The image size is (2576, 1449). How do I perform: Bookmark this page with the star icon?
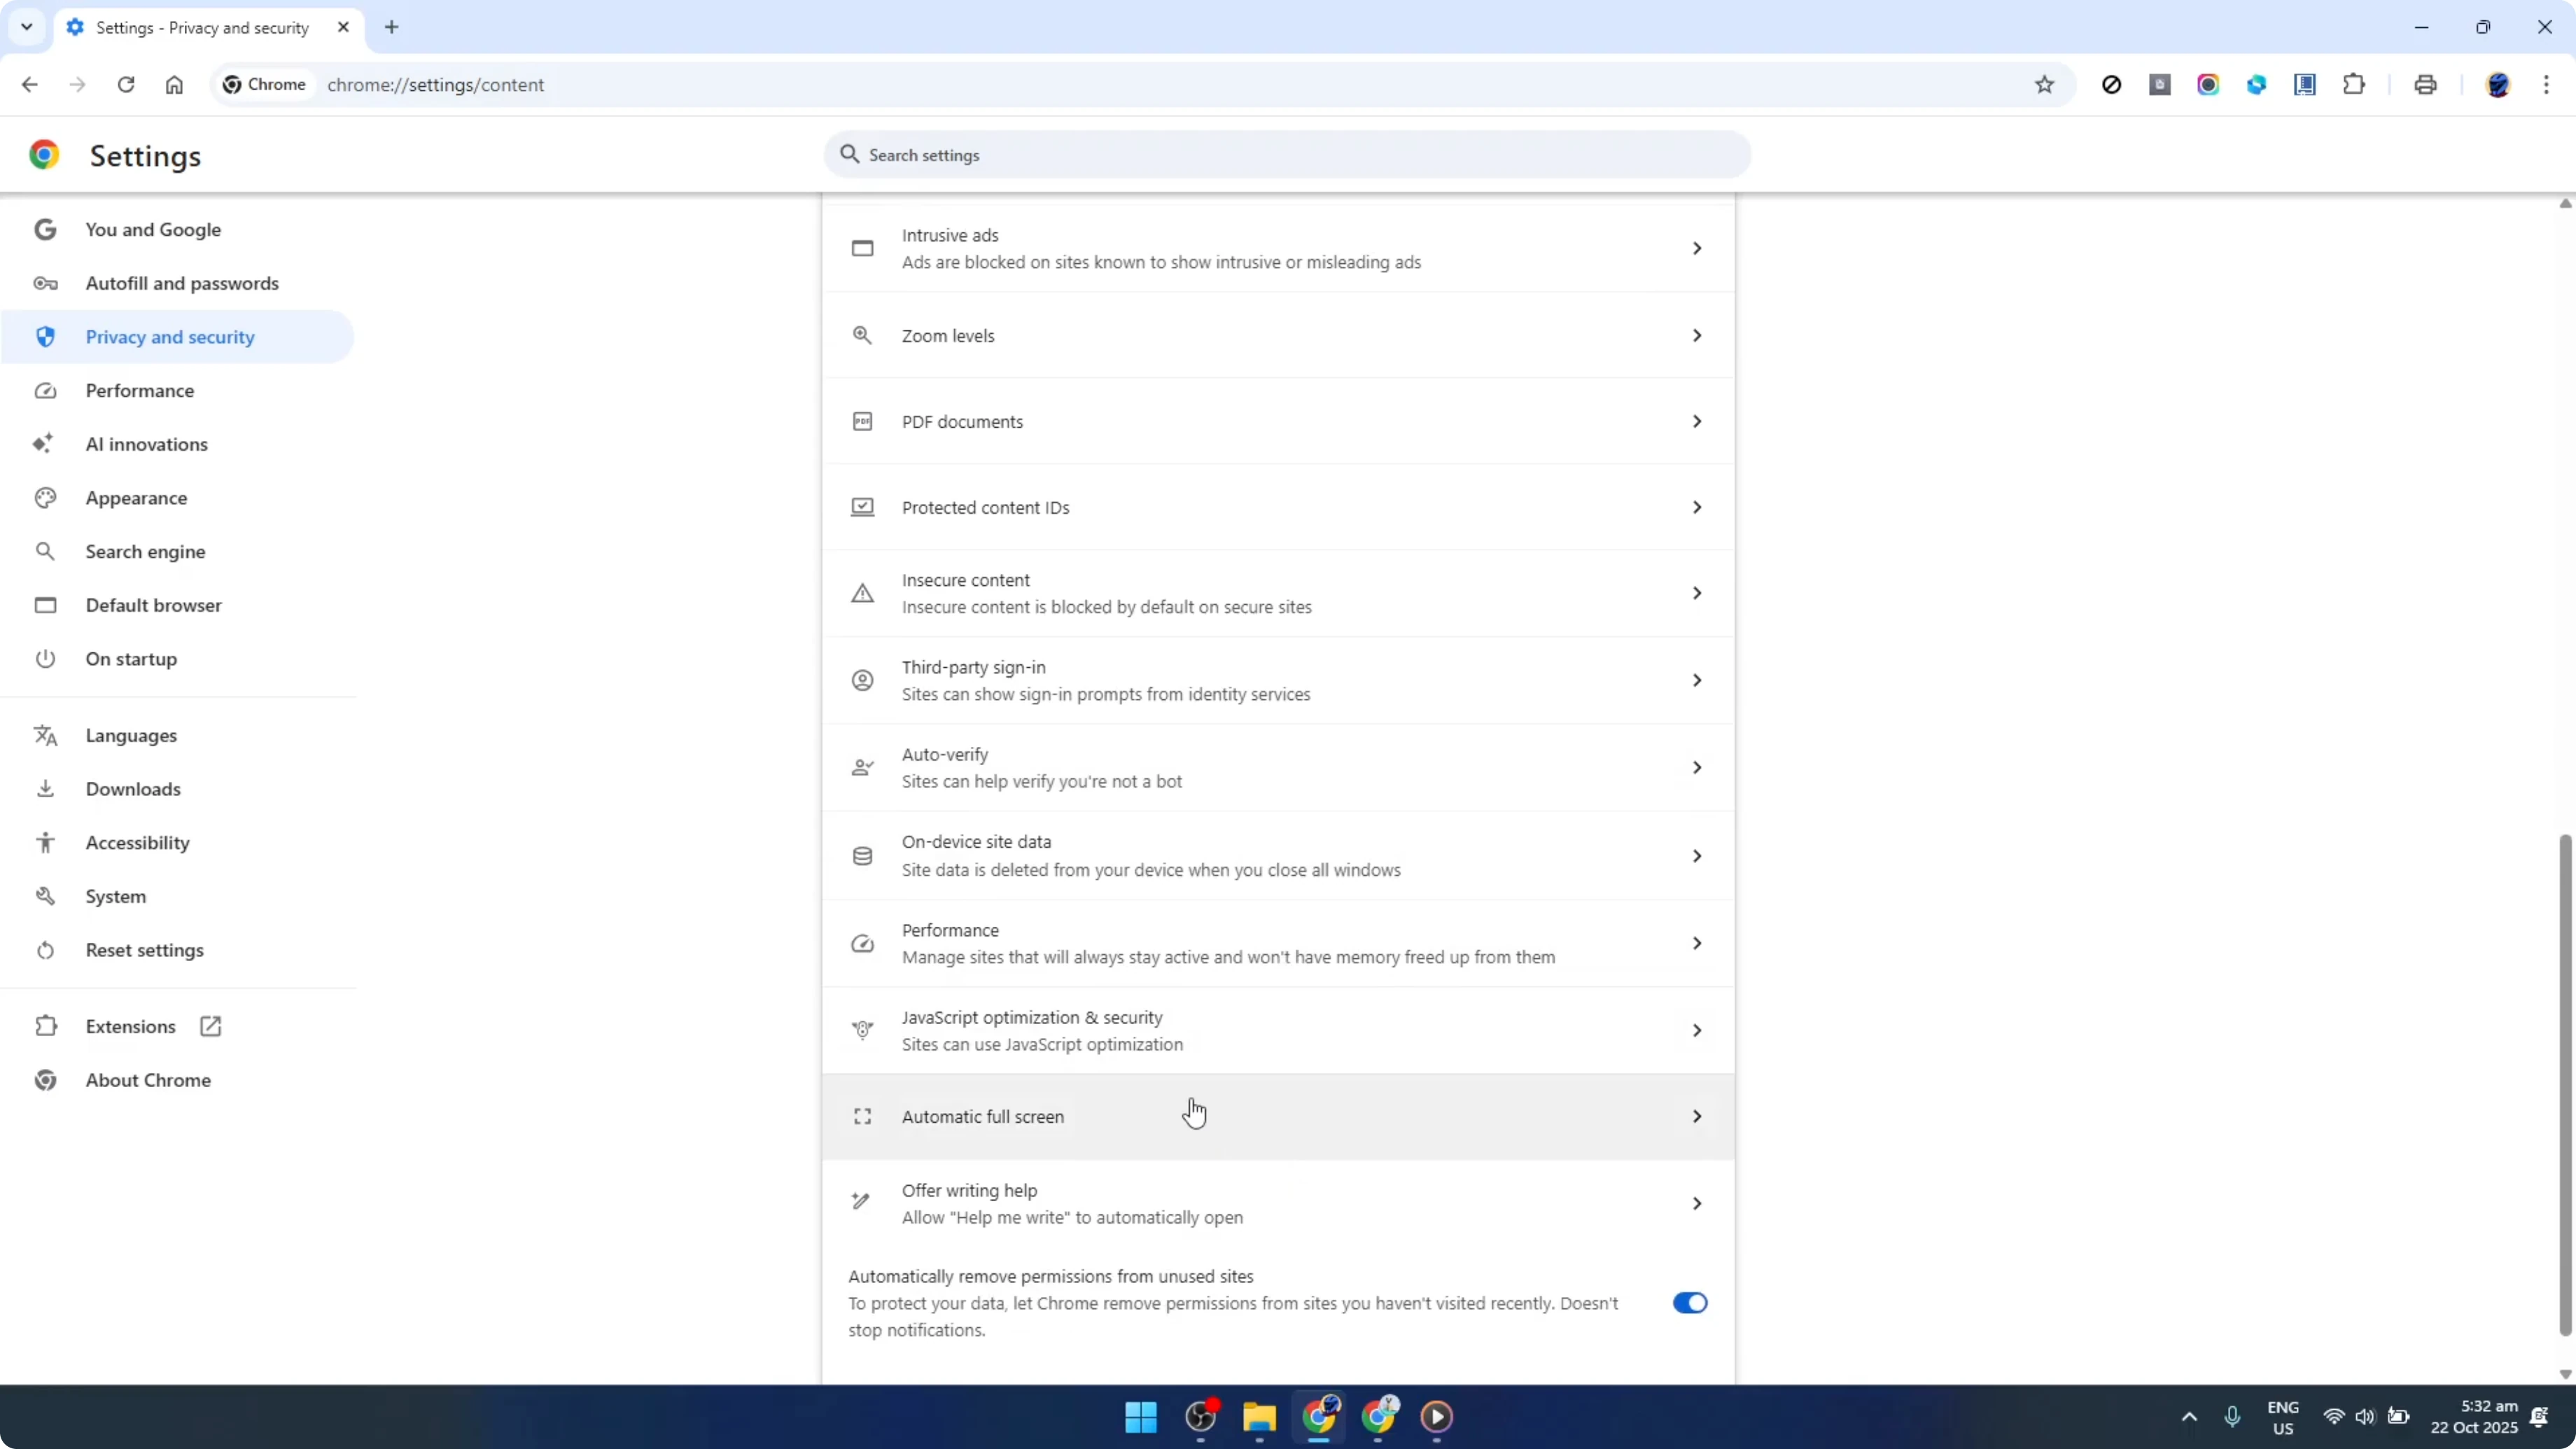pyautogui.click(x=2045, y=85)
